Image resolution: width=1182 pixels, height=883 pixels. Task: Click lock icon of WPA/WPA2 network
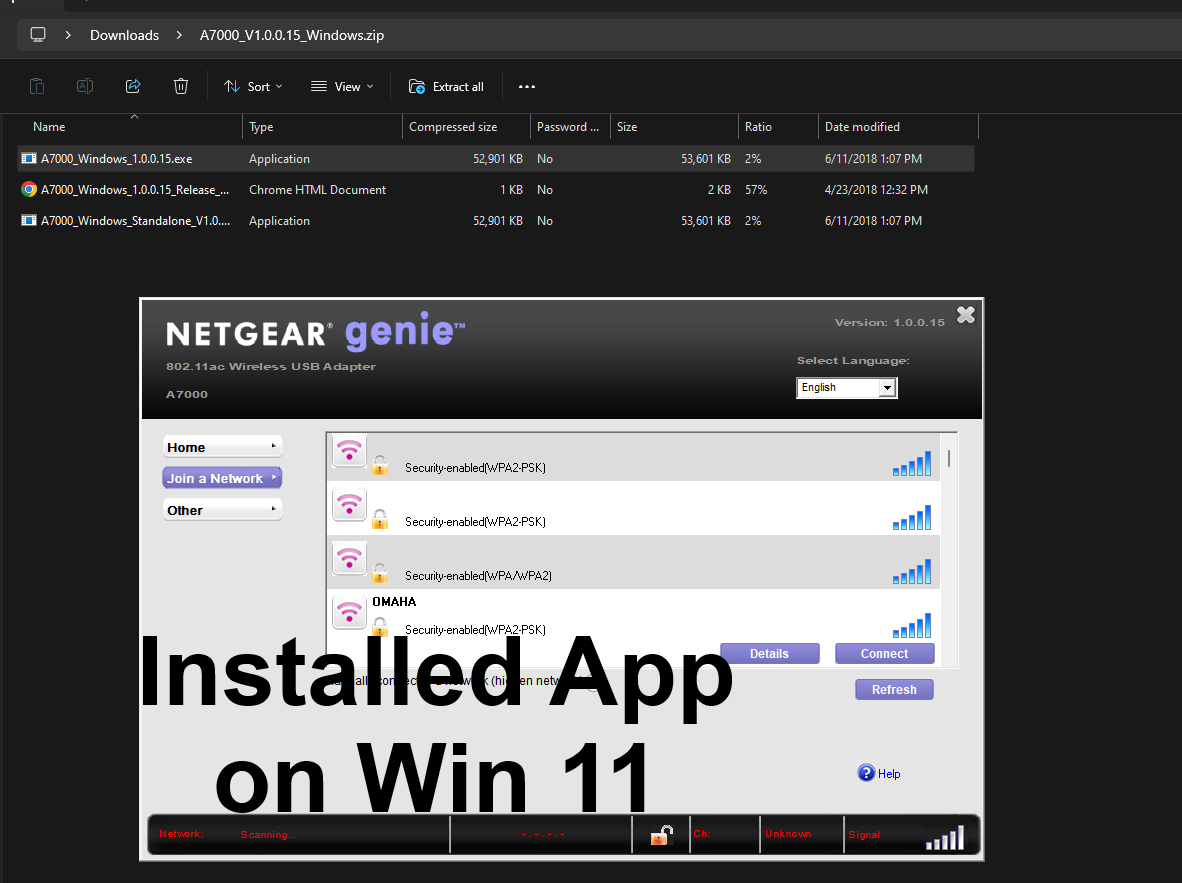[380, 572]
